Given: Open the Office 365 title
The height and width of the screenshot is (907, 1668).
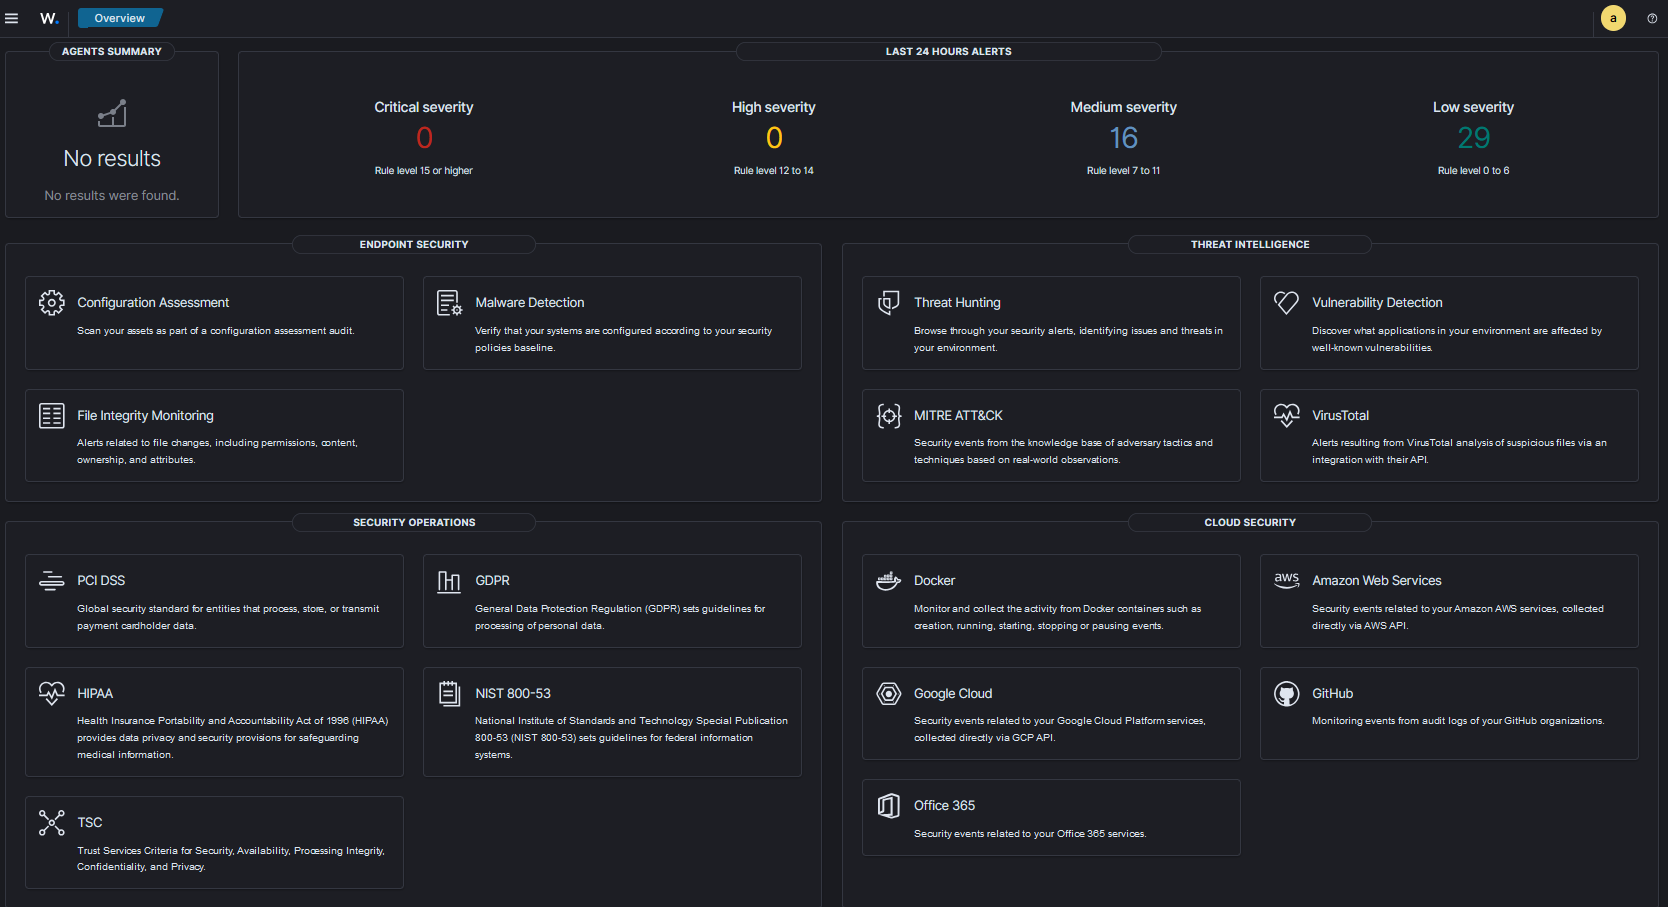Looking at the screenshot, I should click(944, 806).
